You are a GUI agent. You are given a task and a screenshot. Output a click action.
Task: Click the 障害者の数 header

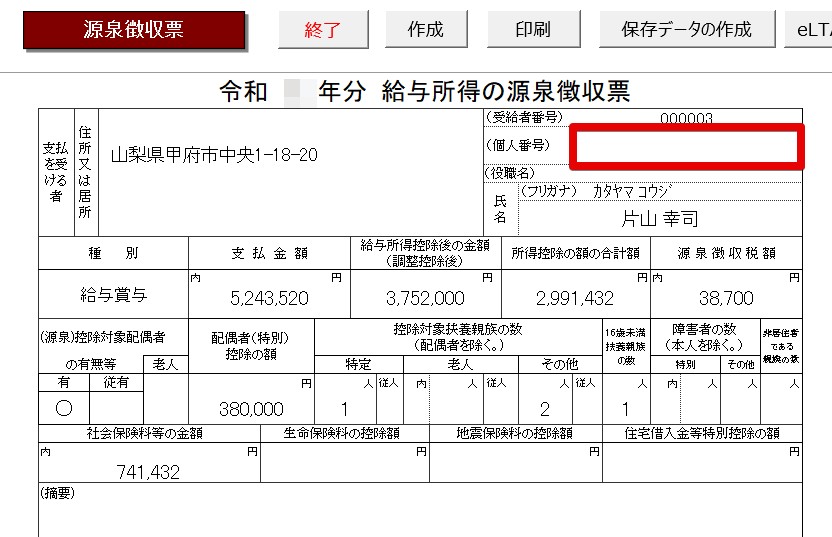(704, 337)
